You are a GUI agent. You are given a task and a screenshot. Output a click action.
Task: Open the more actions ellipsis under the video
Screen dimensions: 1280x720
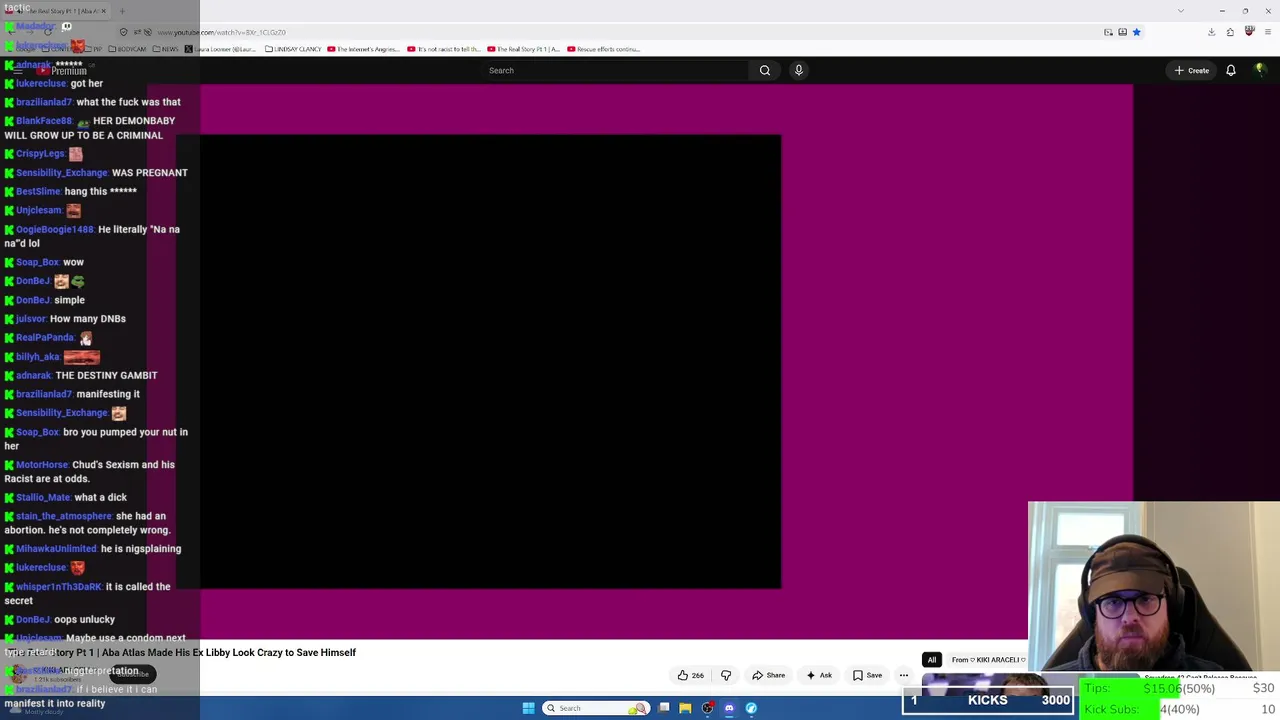[x=903, y=675]
